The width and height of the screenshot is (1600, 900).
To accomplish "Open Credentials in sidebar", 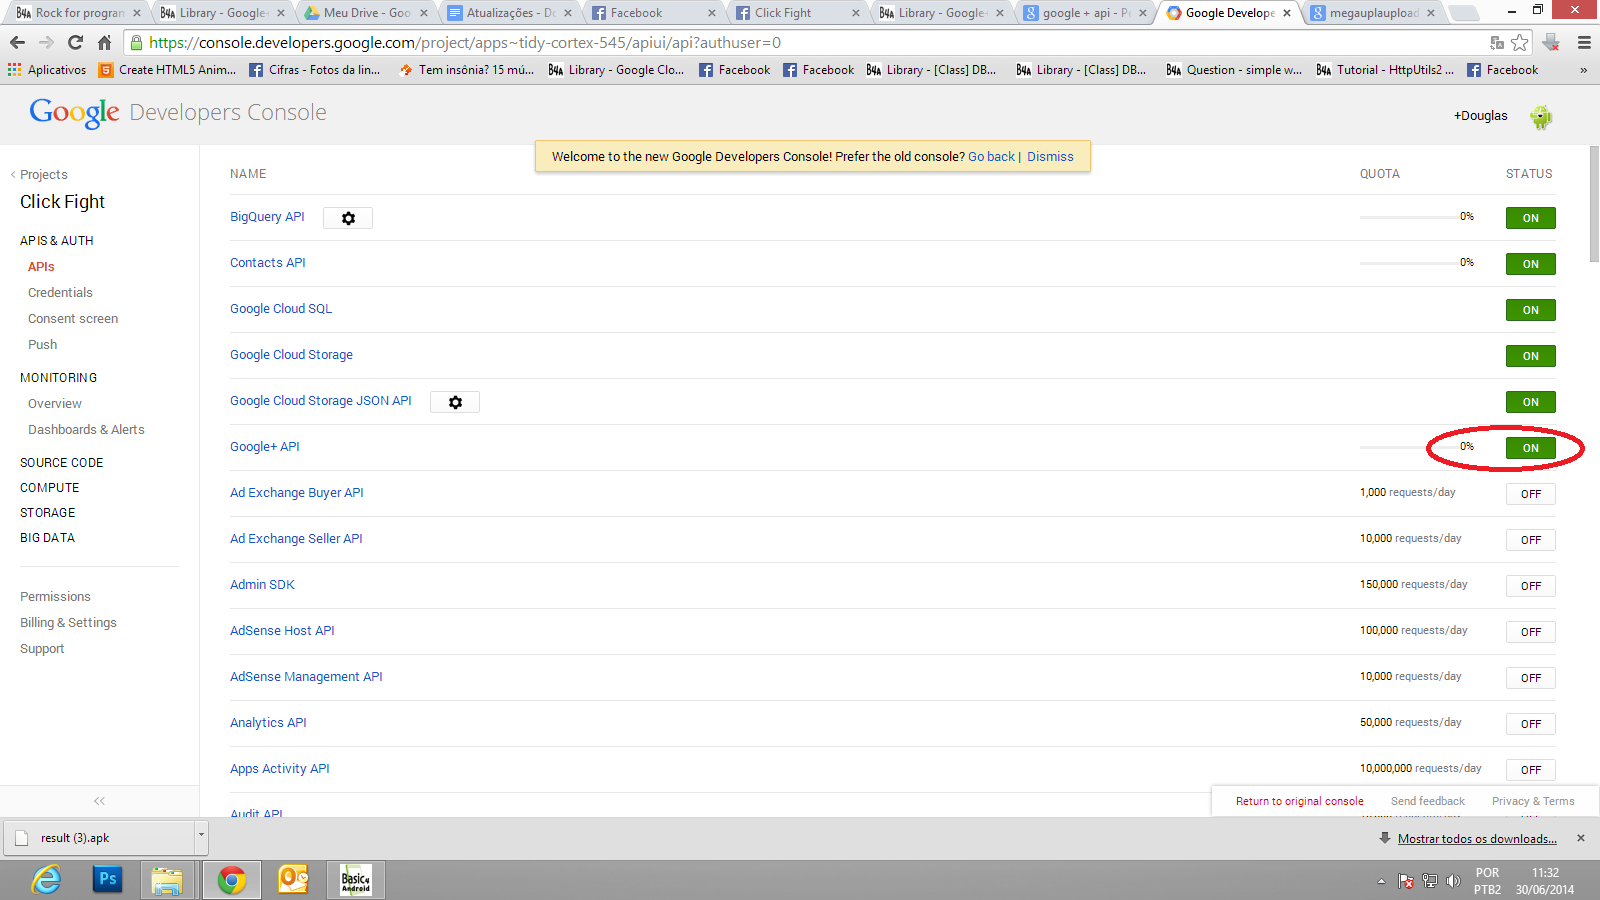I will pyautogui.click(x=60, y=293).
